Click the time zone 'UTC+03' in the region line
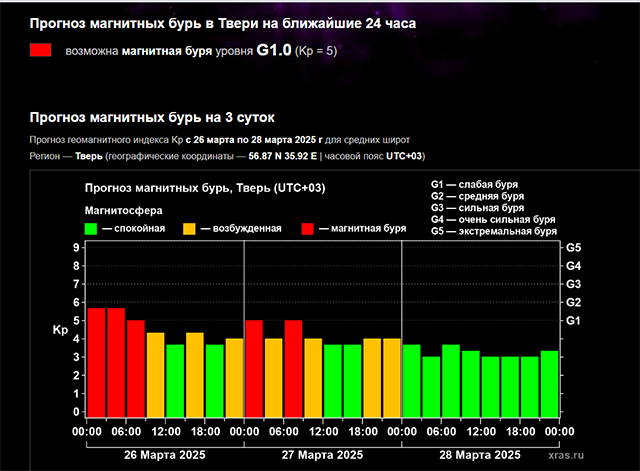The width and height of the screenshot is (640, 471). (404, 156)
